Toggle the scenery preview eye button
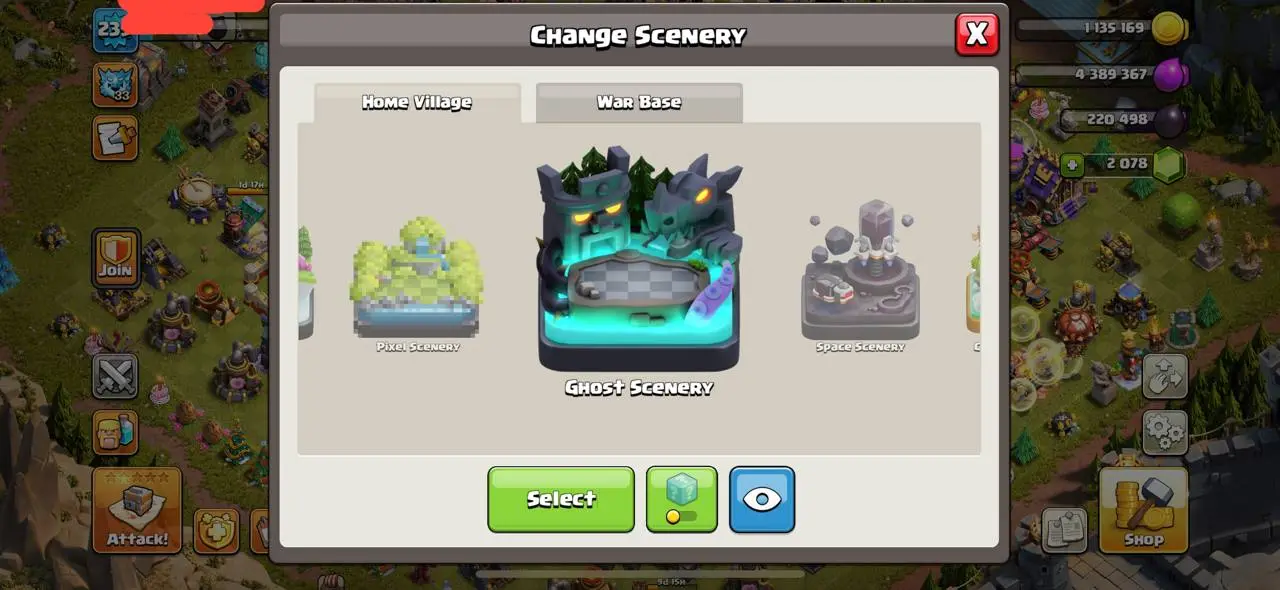The width and height of the screenshot is (1280, 590). 762,499
